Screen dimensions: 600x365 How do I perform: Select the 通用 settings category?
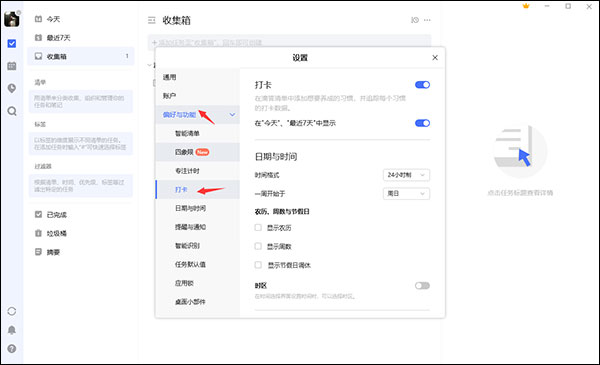click(197, 77)
